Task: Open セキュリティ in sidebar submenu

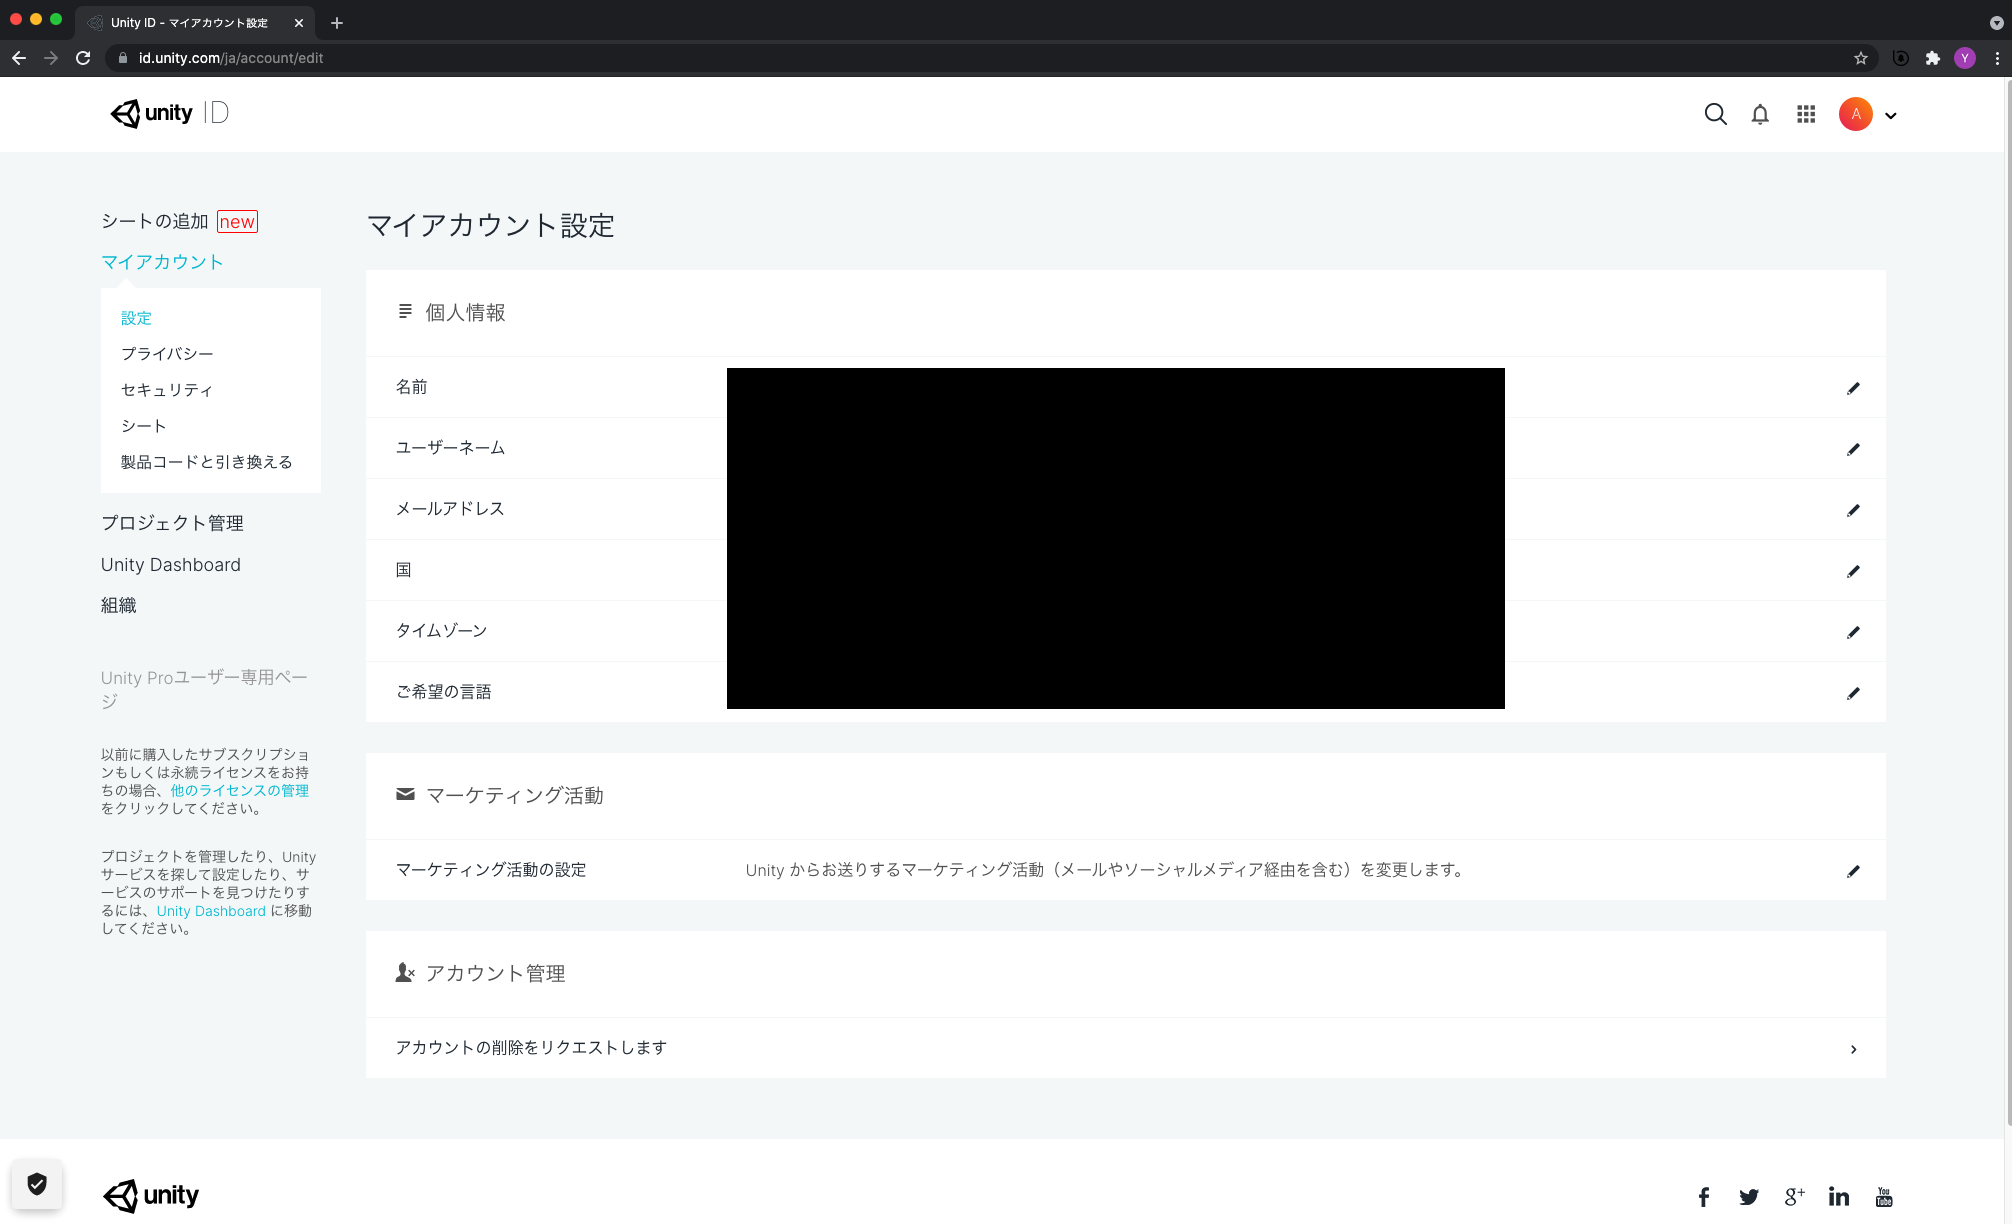Action: (167, 390)
